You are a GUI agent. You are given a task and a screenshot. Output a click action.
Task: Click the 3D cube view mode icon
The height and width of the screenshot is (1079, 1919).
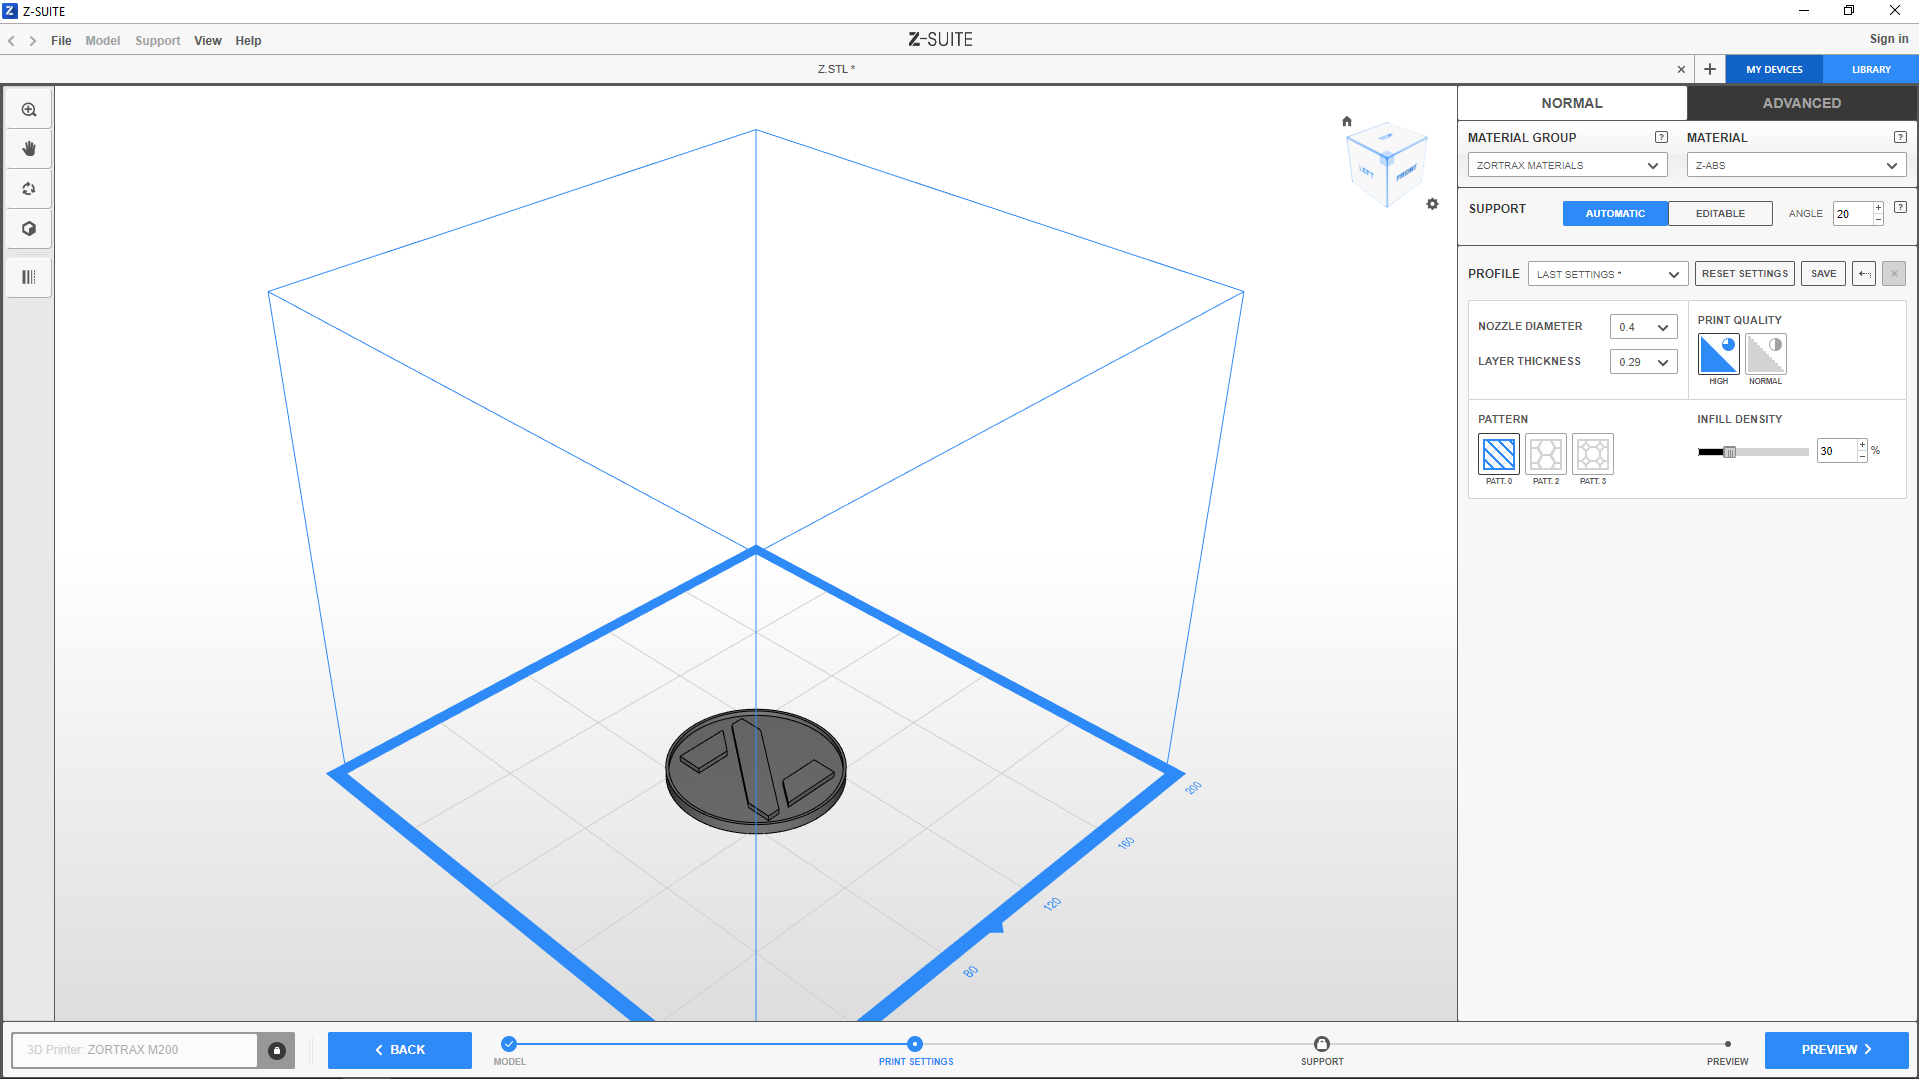[29, 229]
